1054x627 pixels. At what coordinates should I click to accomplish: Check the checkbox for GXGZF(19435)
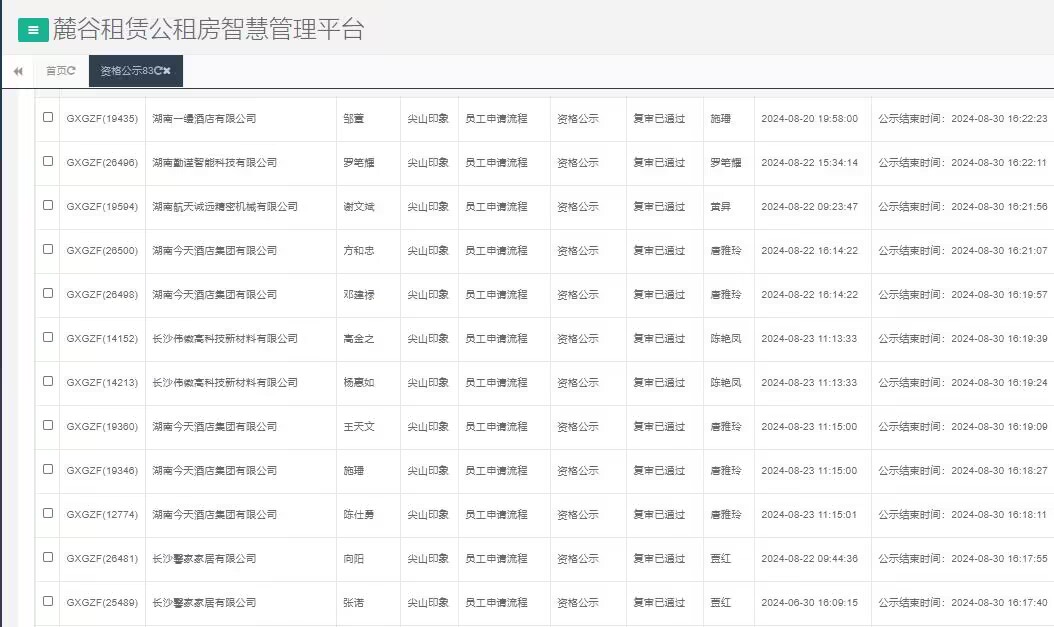(x=47, y=118)
